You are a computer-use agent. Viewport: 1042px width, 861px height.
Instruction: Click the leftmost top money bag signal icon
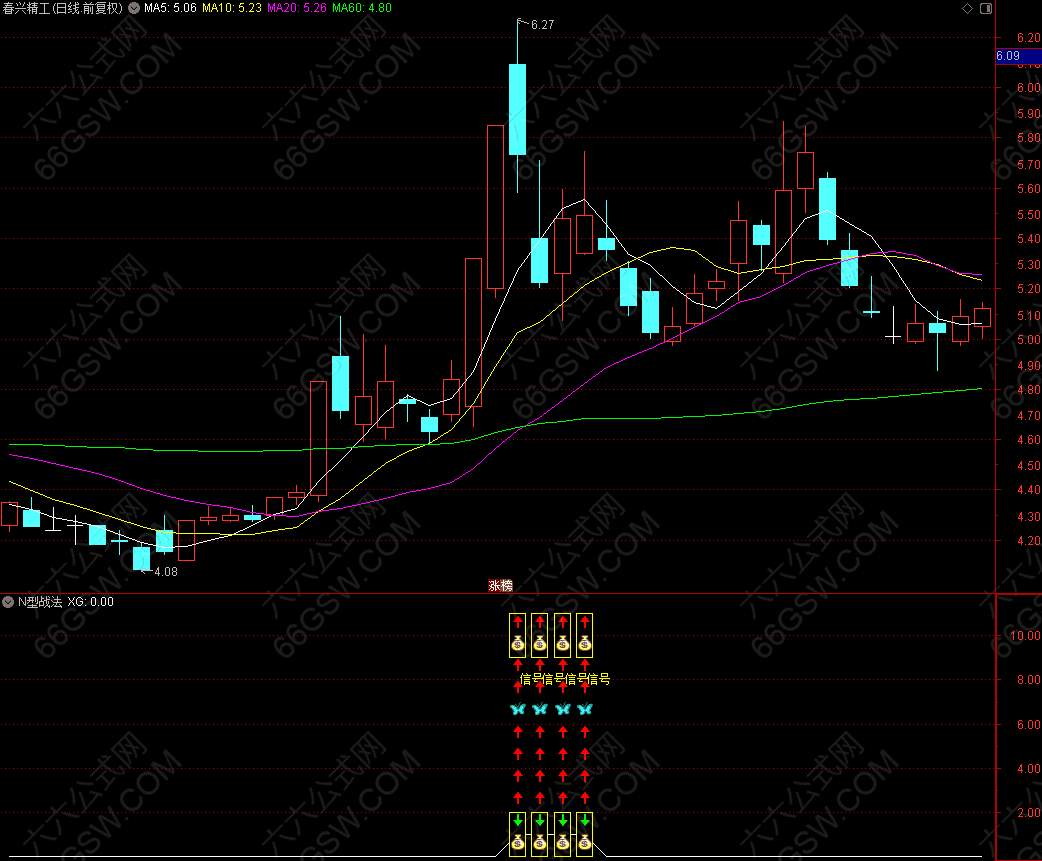tap(518, 643)
